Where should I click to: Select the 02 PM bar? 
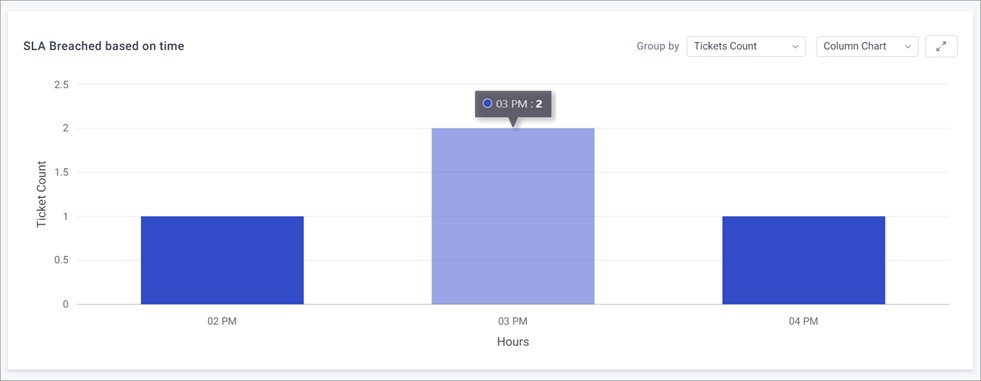(222, 260)
